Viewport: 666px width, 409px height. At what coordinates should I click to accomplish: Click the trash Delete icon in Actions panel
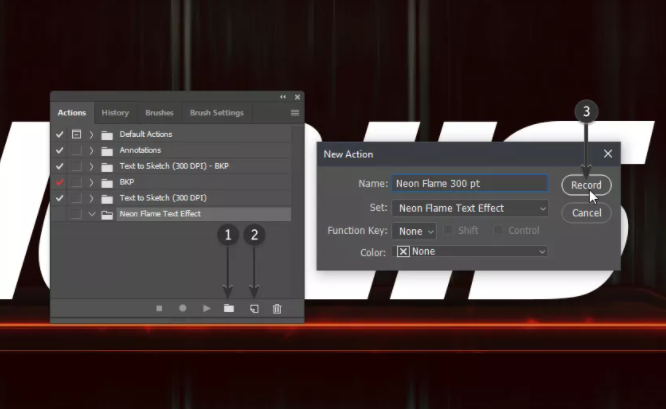(x=277, y=309)
